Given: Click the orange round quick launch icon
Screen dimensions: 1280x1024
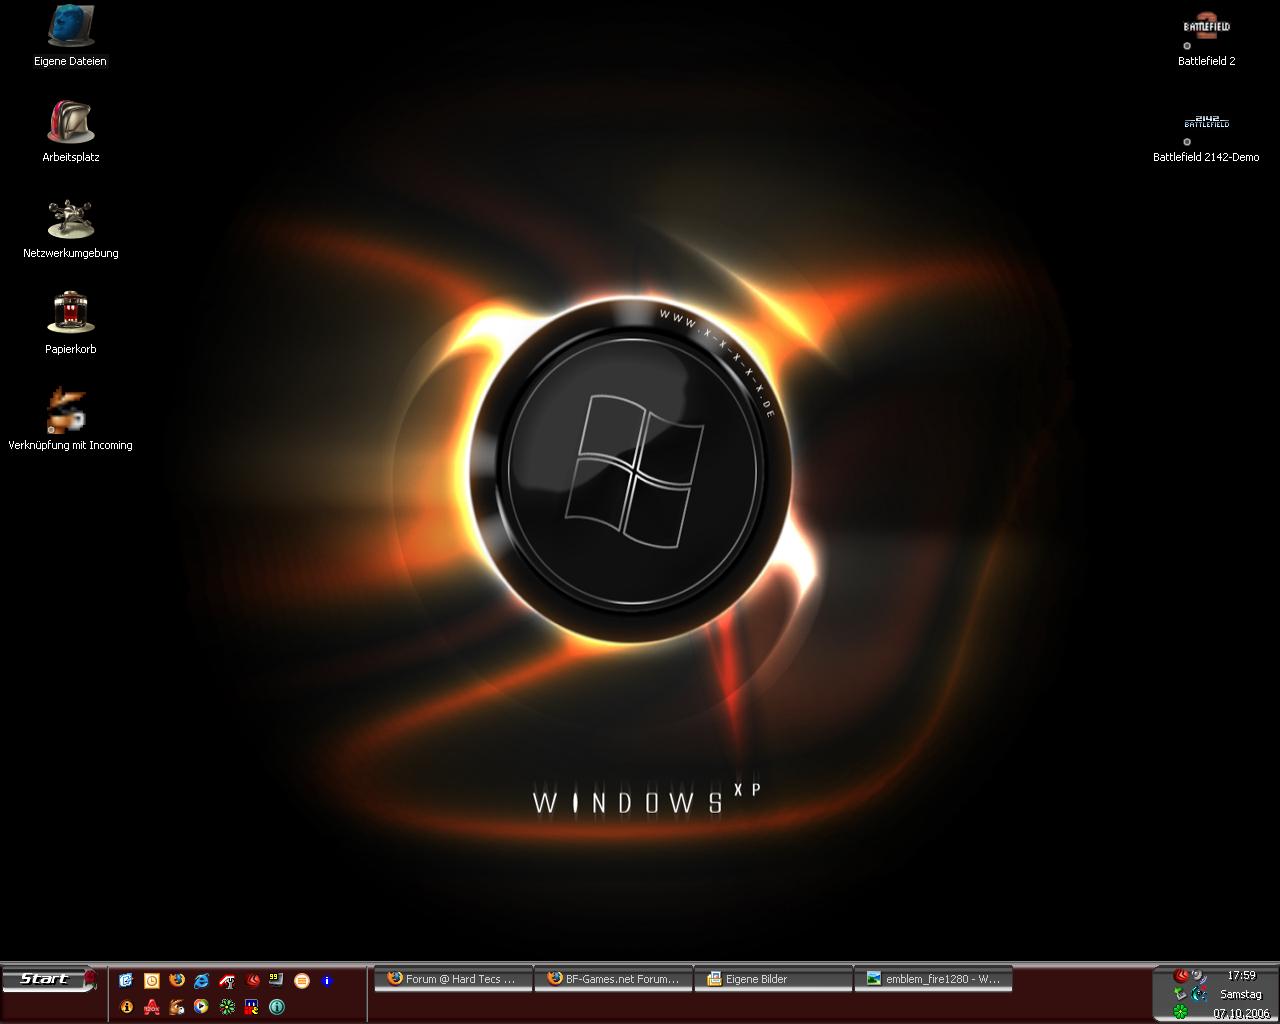Looking at the screenshot, I should (x=302, y=981).
